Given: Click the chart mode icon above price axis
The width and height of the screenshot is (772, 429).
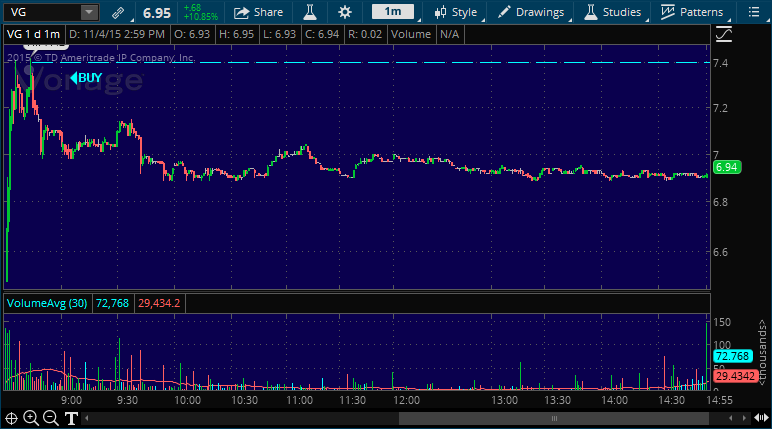Looking at the screenshot, I should [723, 34].
